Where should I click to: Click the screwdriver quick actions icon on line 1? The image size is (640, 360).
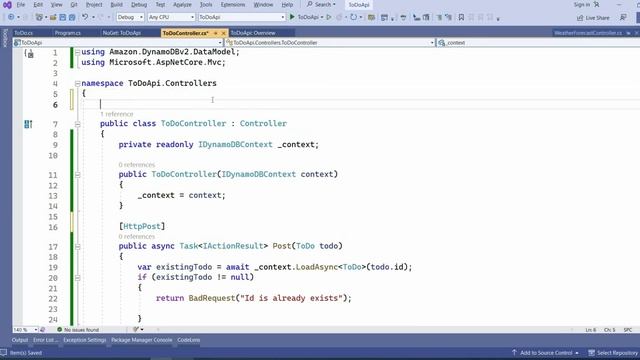pos(29,53)
